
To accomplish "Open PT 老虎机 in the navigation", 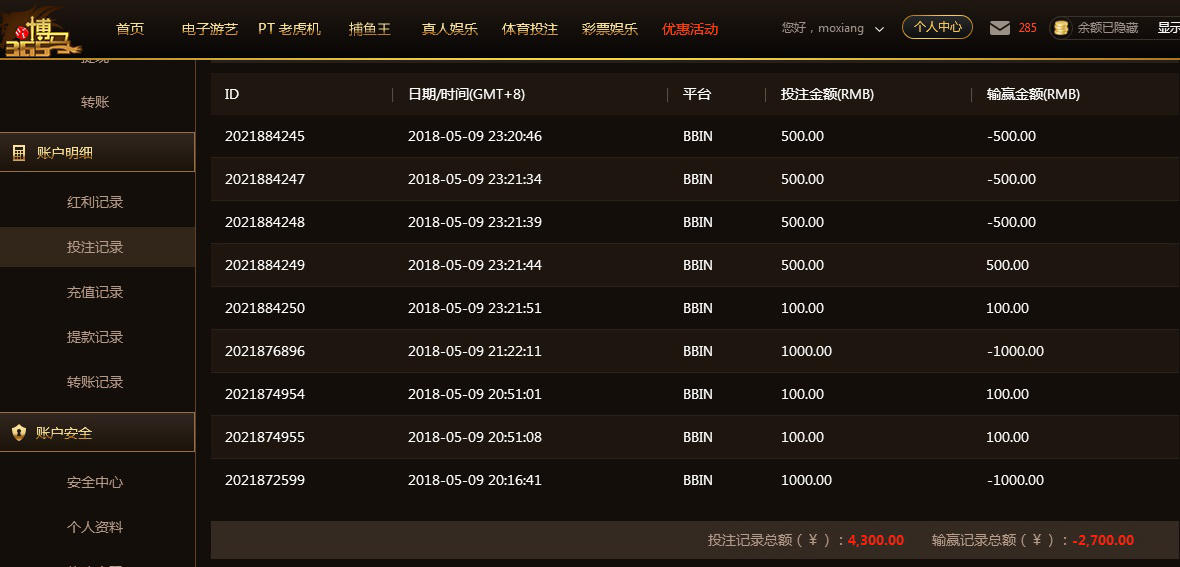I will pos(290,29).
